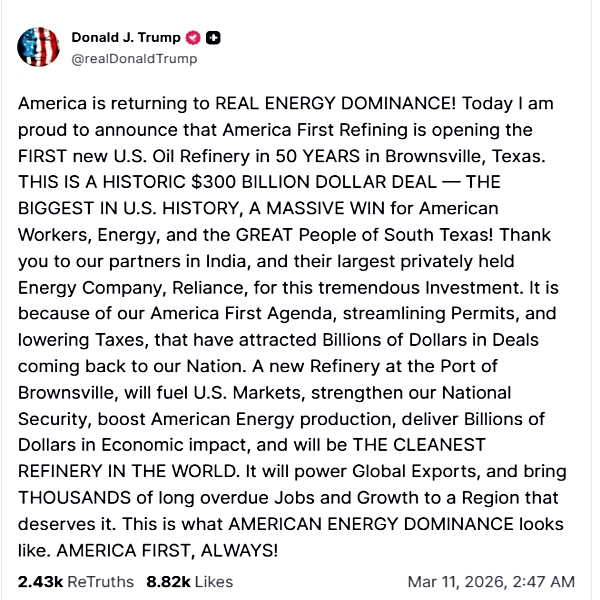
Task: Click the 2:47 AM post time
Action: (545, 581)
